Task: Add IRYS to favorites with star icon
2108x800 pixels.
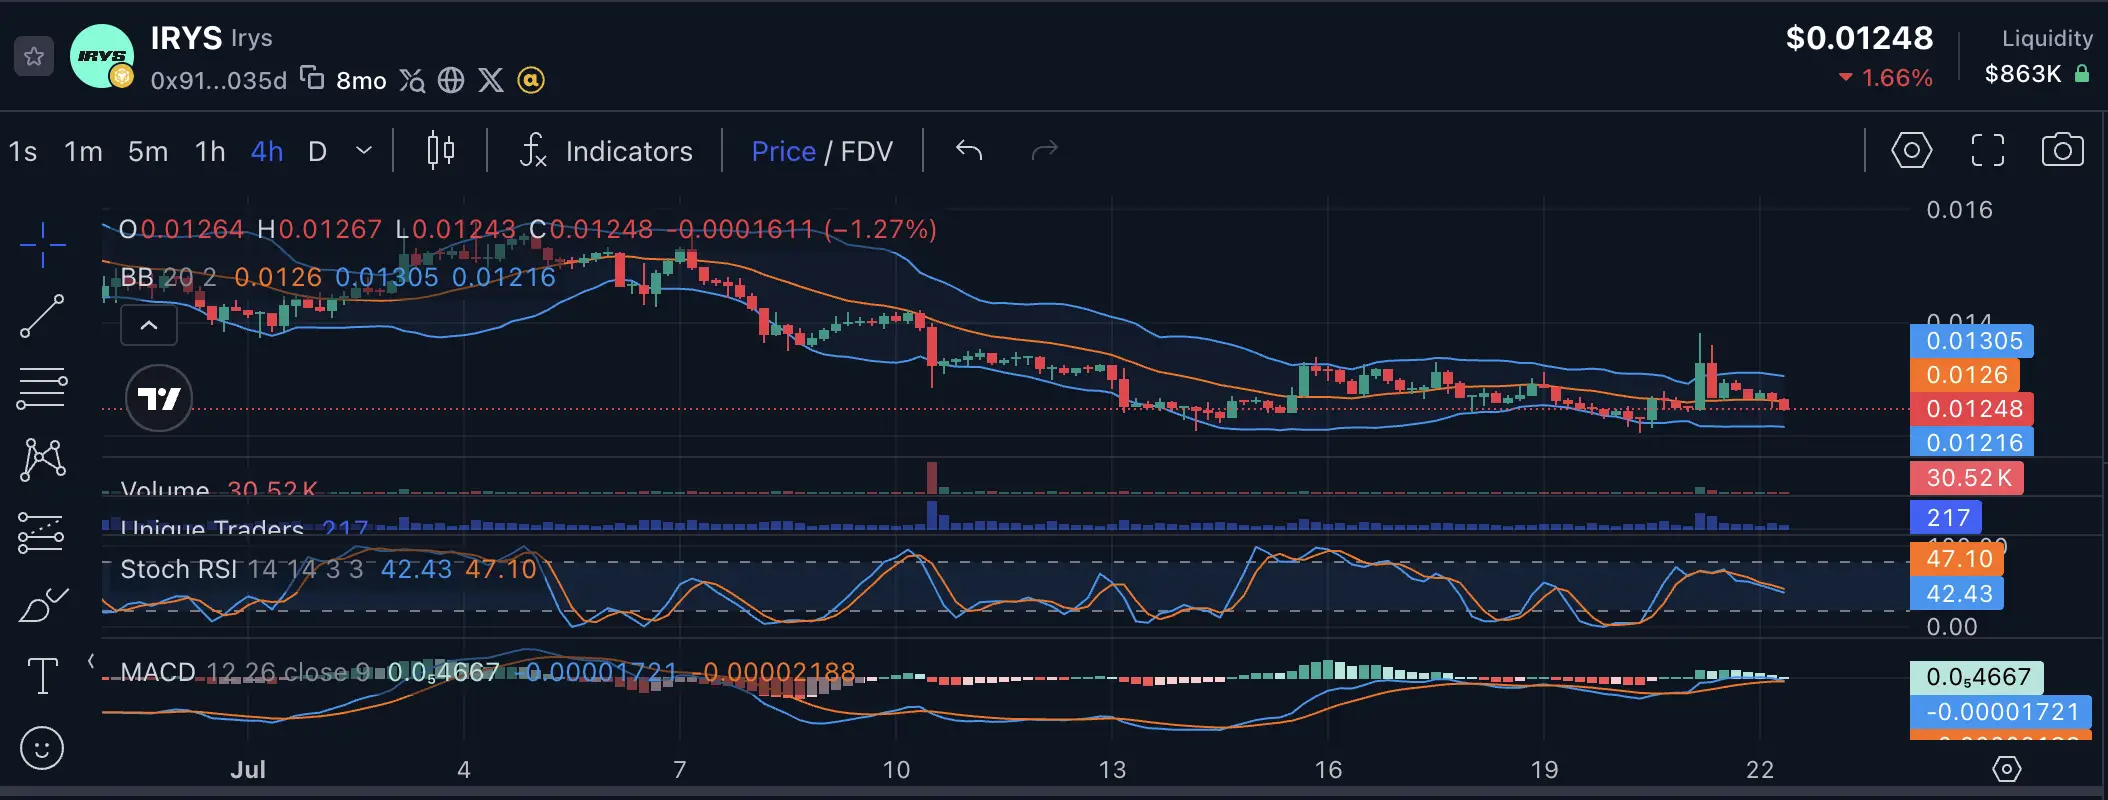Action: [x=34, y=56]
